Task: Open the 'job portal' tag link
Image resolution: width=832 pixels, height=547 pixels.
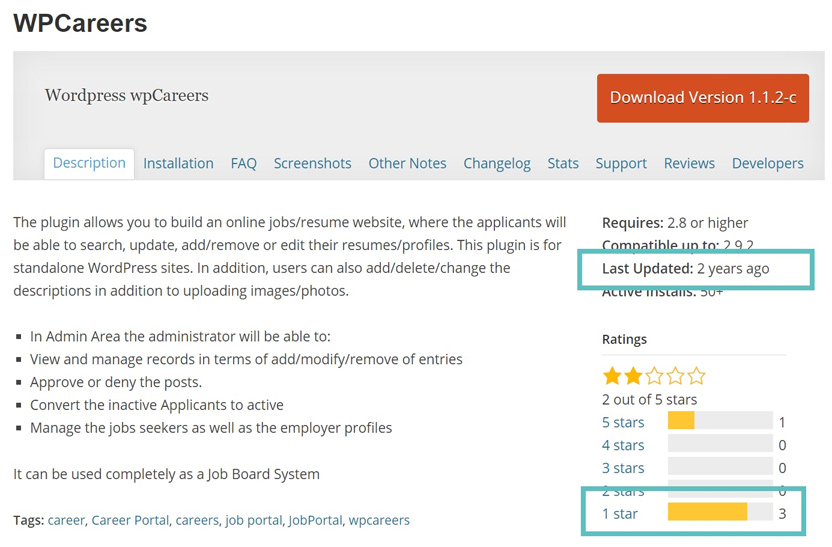Action: [254, 520]
